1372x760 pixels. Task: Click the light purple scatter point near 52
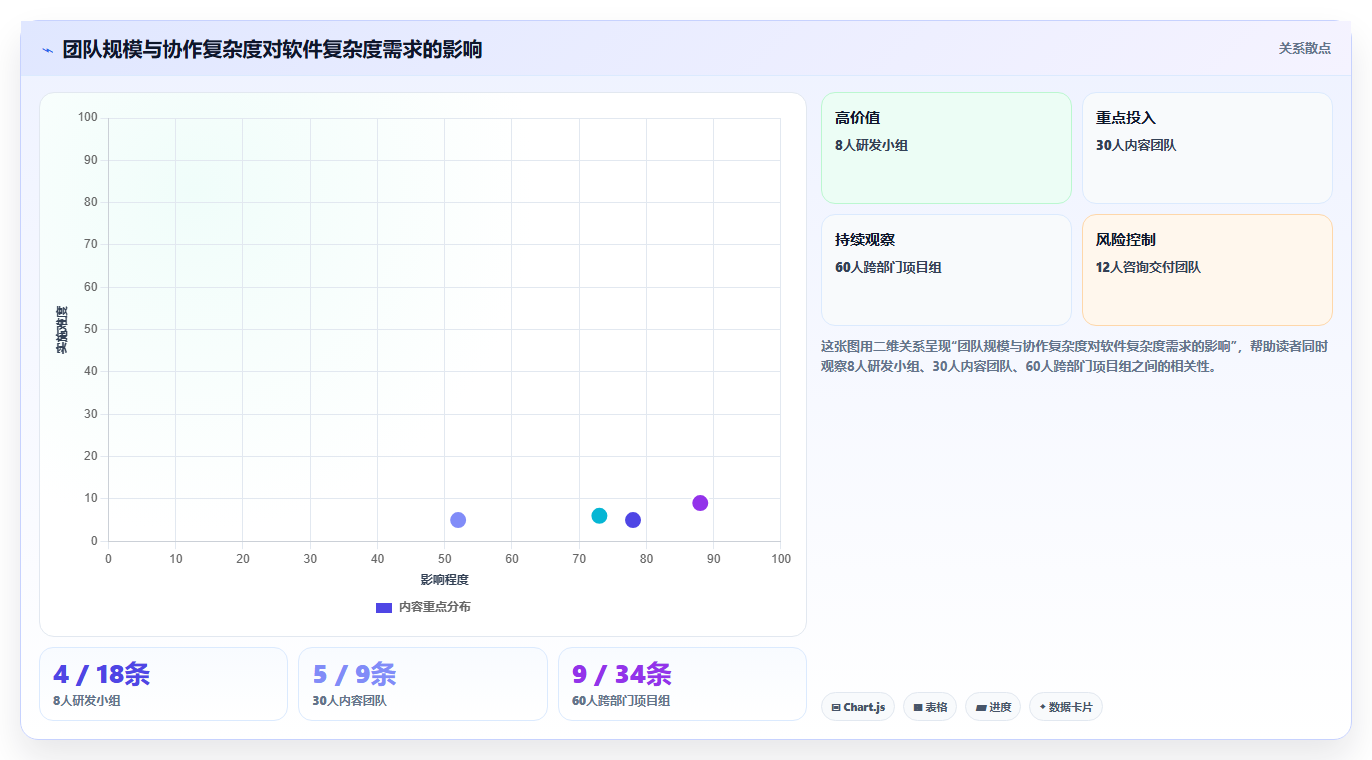pos(458,520)
